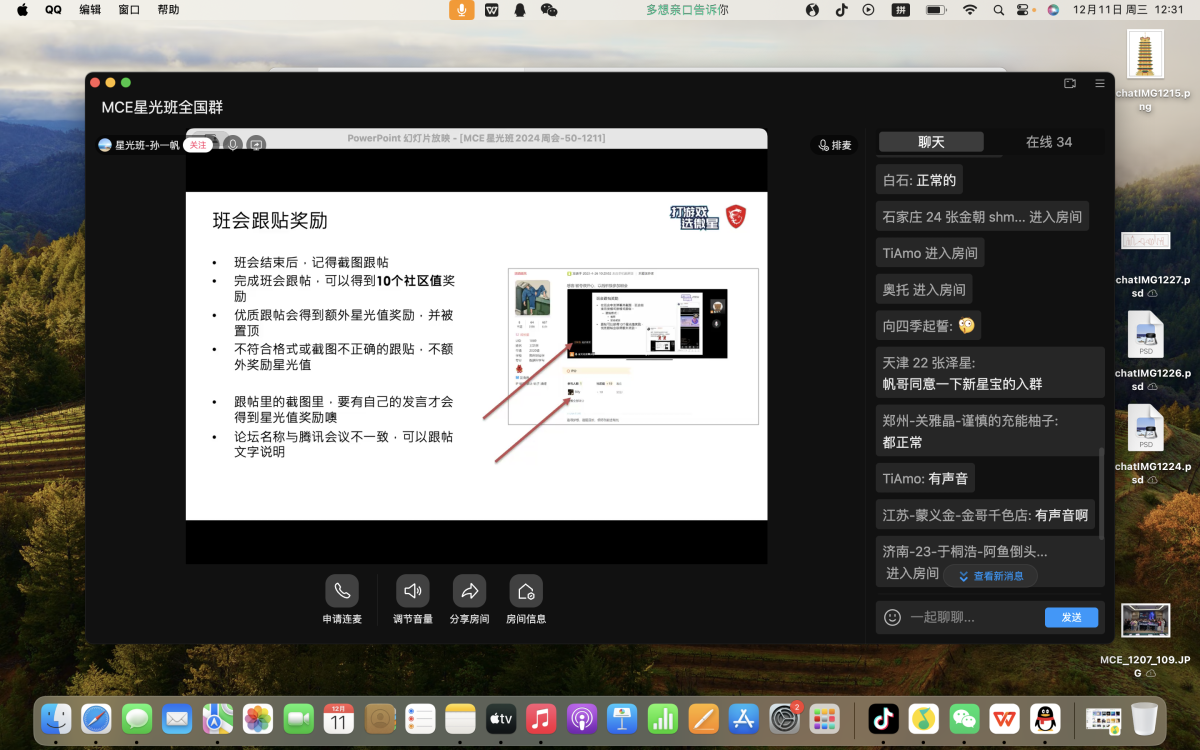Click the 分享房间 share icon
The image size is (1200, 750).
[469, 591]
